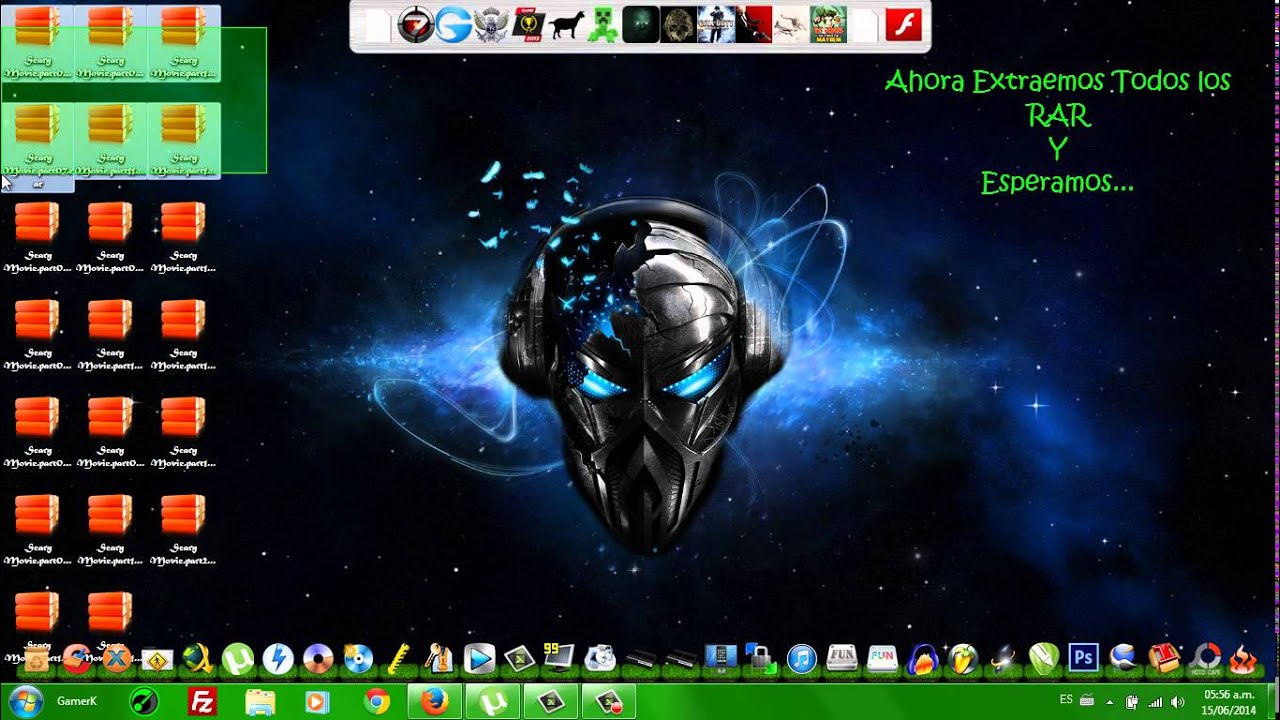This screenshot has width=1280, height=720.
Task: Click the Adobe Flash Player icon in top bar
Action: pyautogui.click(x=905, y=25)
